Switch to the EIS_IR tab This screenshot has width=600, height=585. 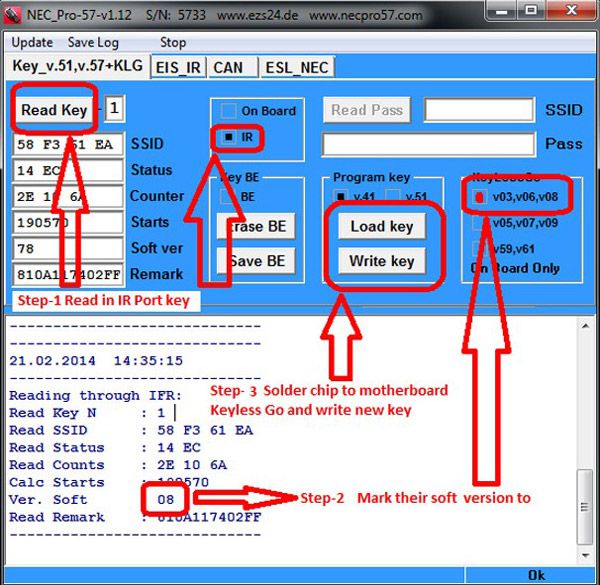(178, 68)
